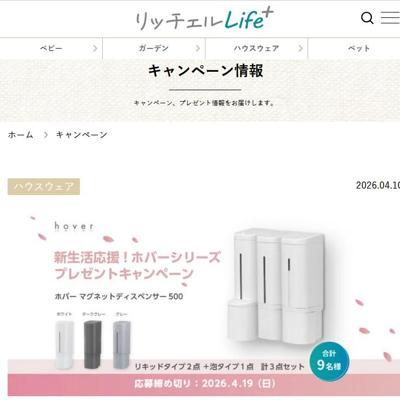The image size is (400, 400).
Task: Open the ベビー menu item
Action: tap(51, 49)
